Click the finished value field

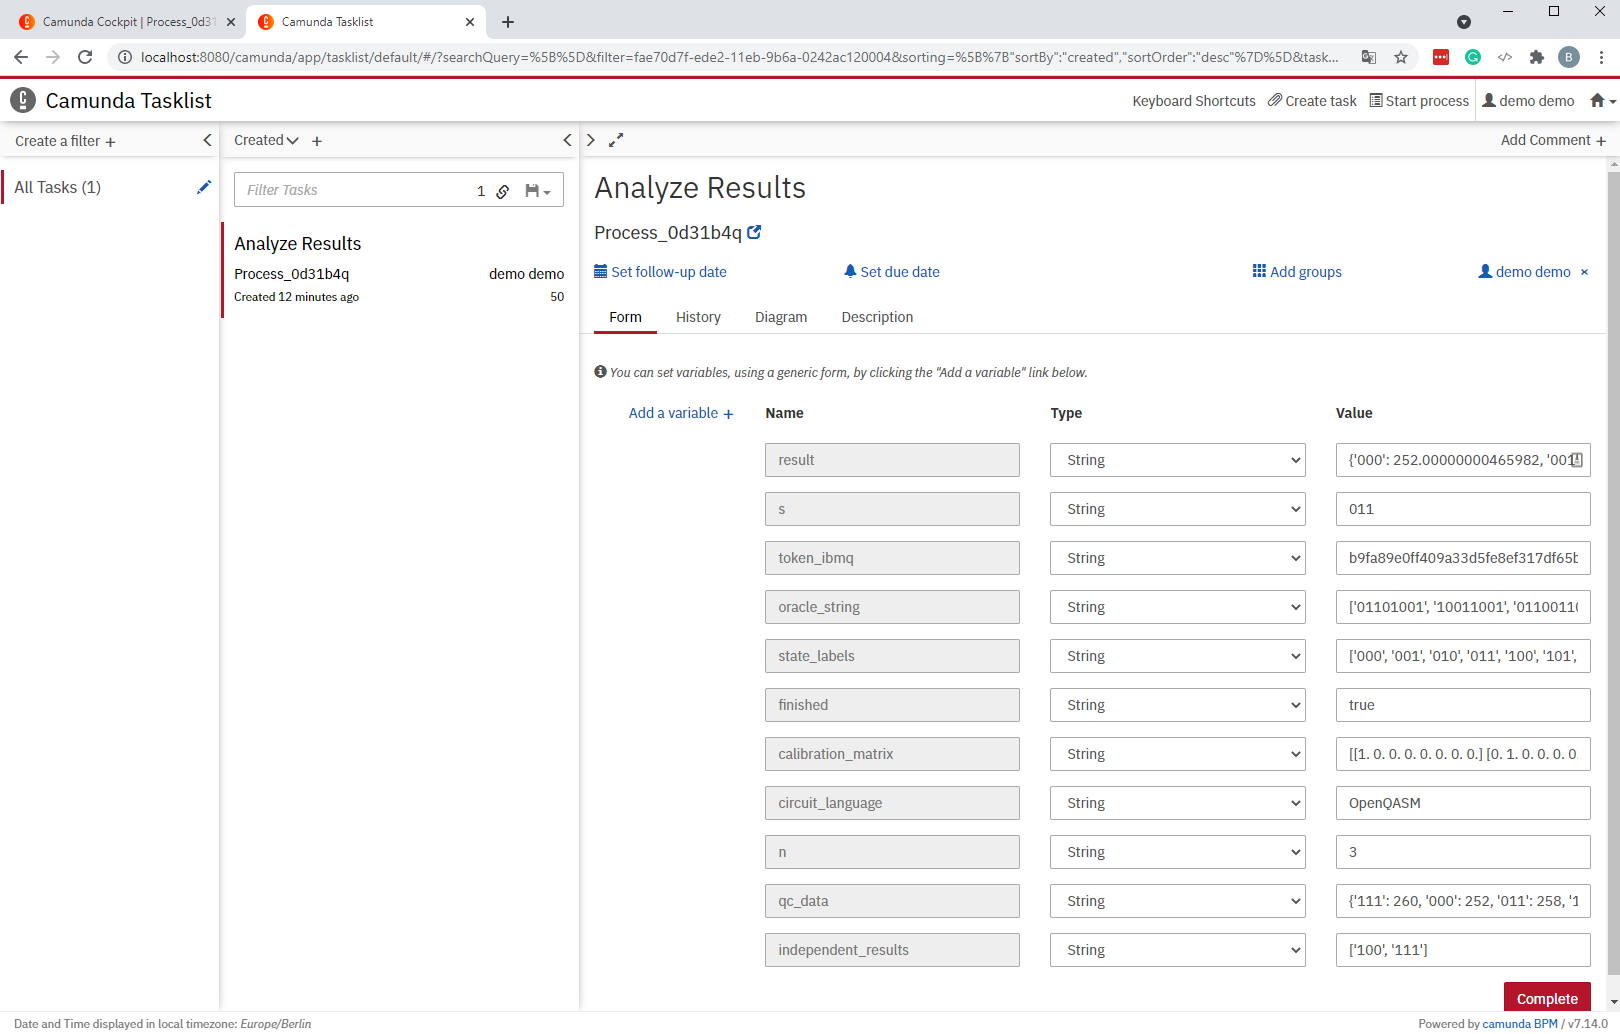(x=1463, y=705)
